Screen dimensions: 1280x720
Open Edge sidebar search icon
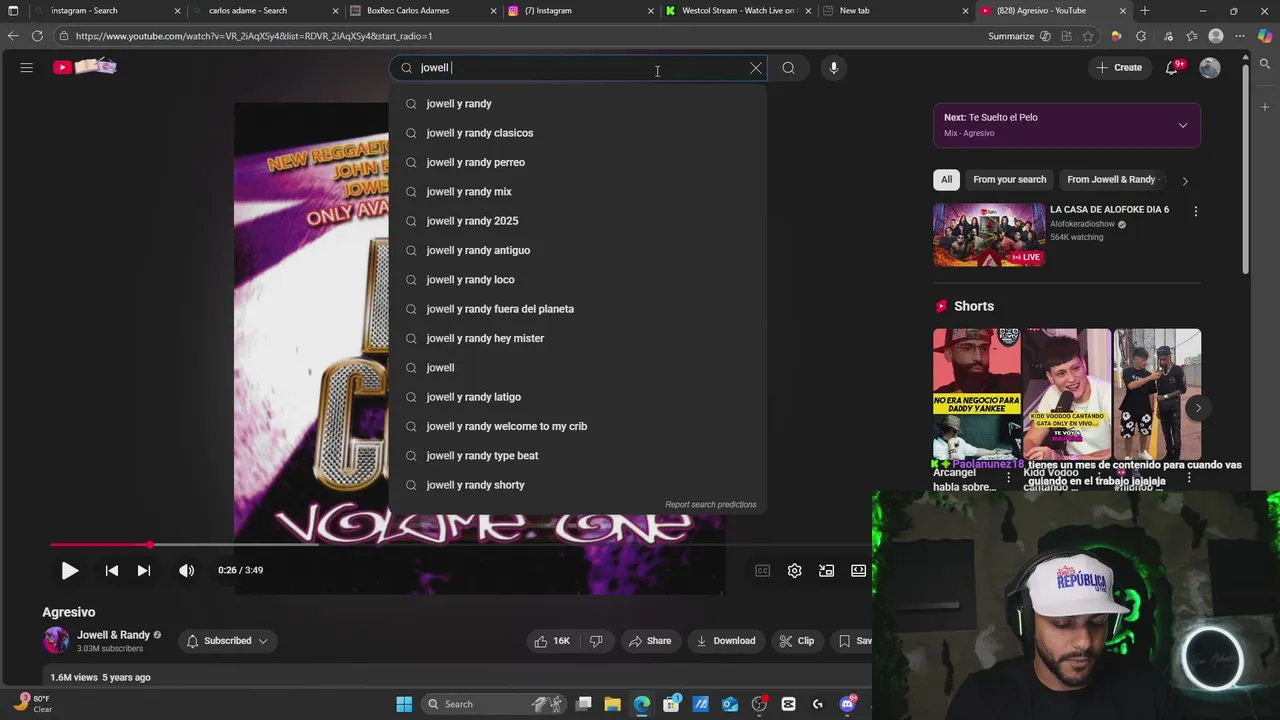click(x=1265, y=64)
